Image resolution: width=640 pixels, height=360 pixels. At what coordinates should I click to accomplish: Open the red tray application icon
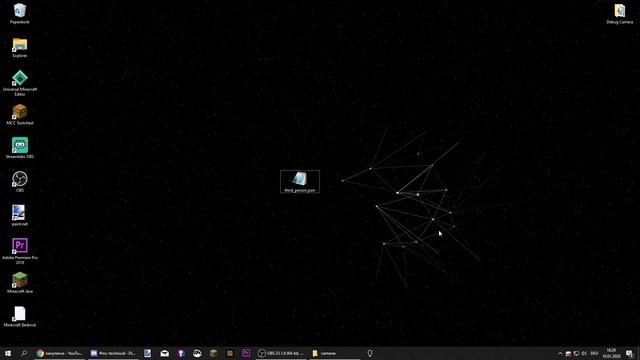568,353
